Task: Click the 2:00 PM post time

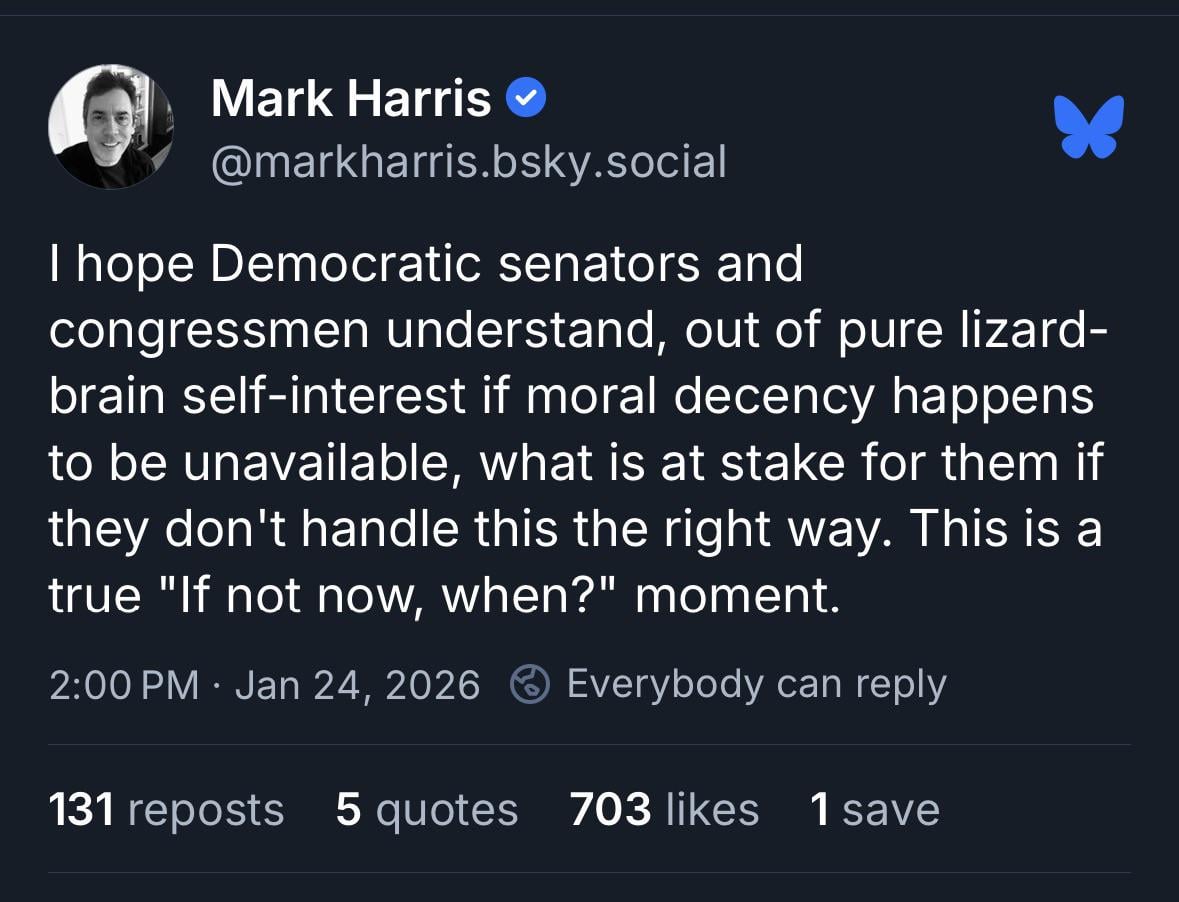Action: 123,686
